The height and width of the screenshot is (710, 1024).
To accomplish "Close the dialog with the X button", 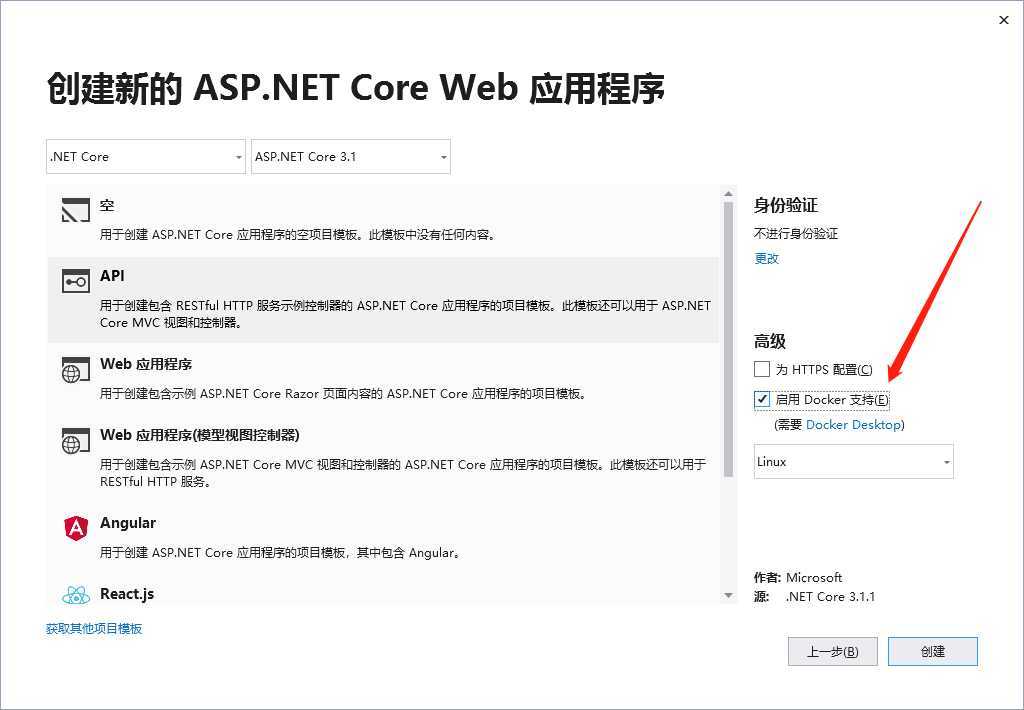I will click(x=1004, y=20).
